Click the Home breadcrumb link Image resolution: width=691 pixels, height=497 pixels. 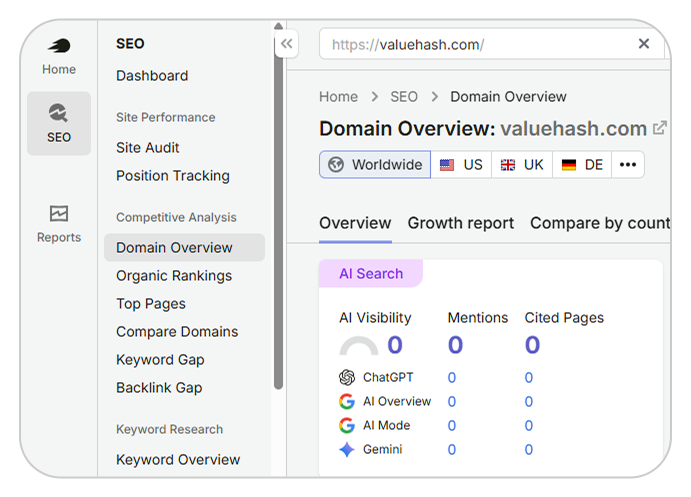[x=338, y=96]
